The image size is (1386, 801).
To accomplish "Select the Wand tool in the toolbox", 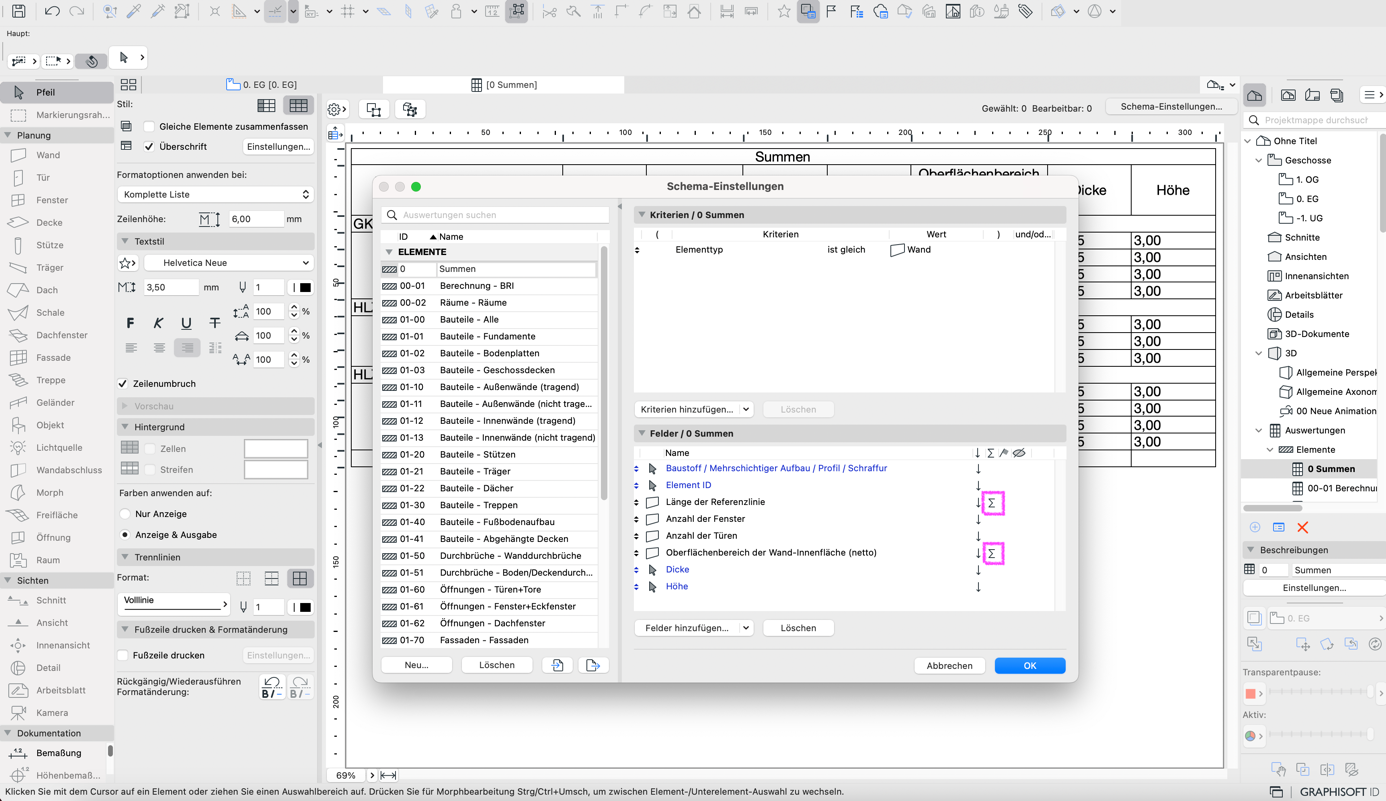I will (48, 155).
